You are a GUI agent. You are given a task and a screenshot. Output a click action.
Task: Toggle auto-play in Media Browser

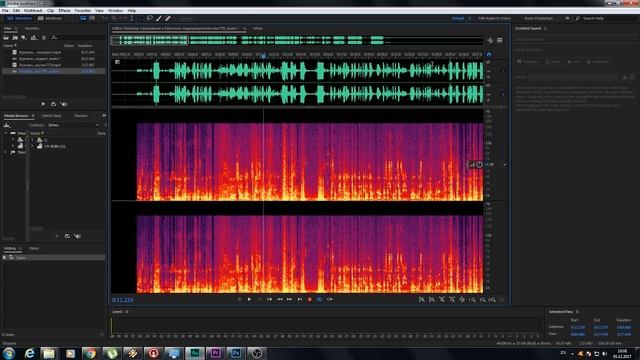coord(78,236)
